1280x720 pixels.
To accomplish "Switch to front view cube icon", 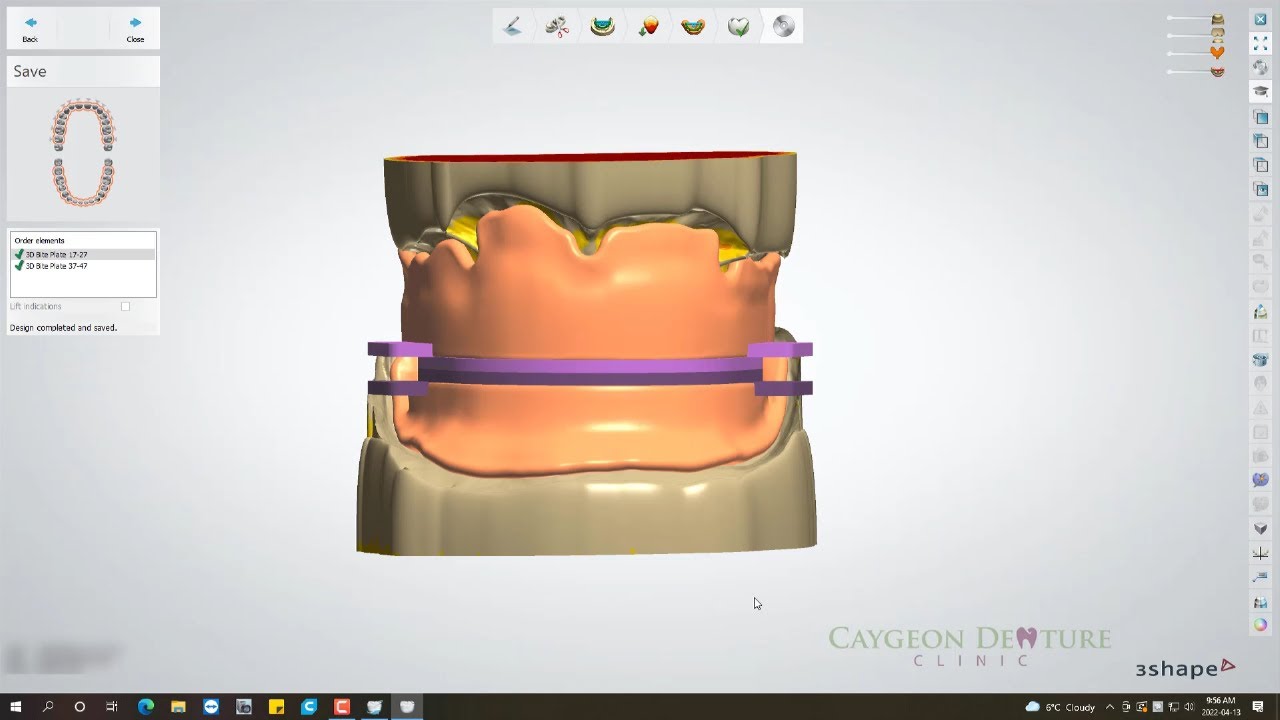I will pyautogui.click(x=1260, y=117).
